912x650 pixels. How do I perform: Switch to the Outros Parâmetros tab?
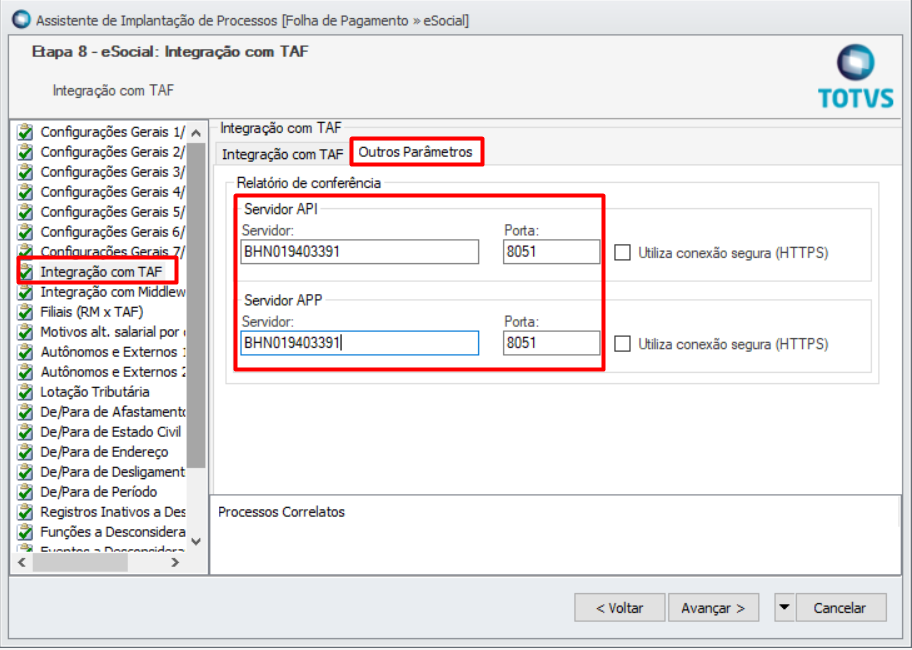415,152
